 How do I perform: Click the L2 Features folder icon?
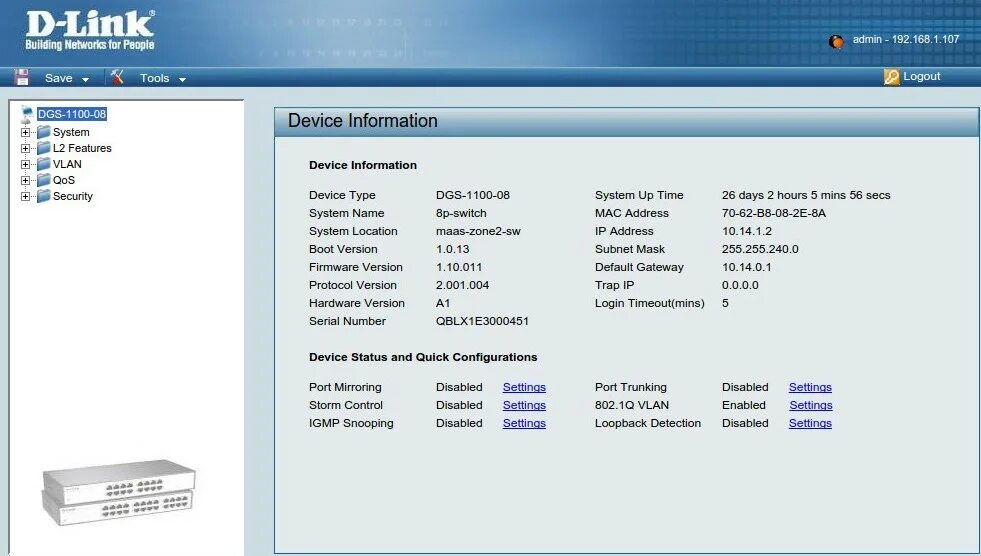click(43, 148)
